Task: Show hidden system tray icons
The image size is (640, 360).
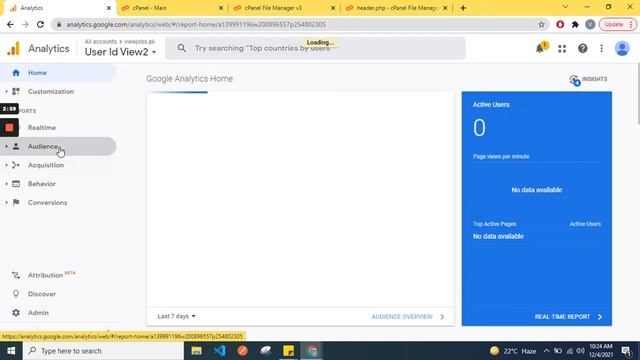Action: point(547,351)
